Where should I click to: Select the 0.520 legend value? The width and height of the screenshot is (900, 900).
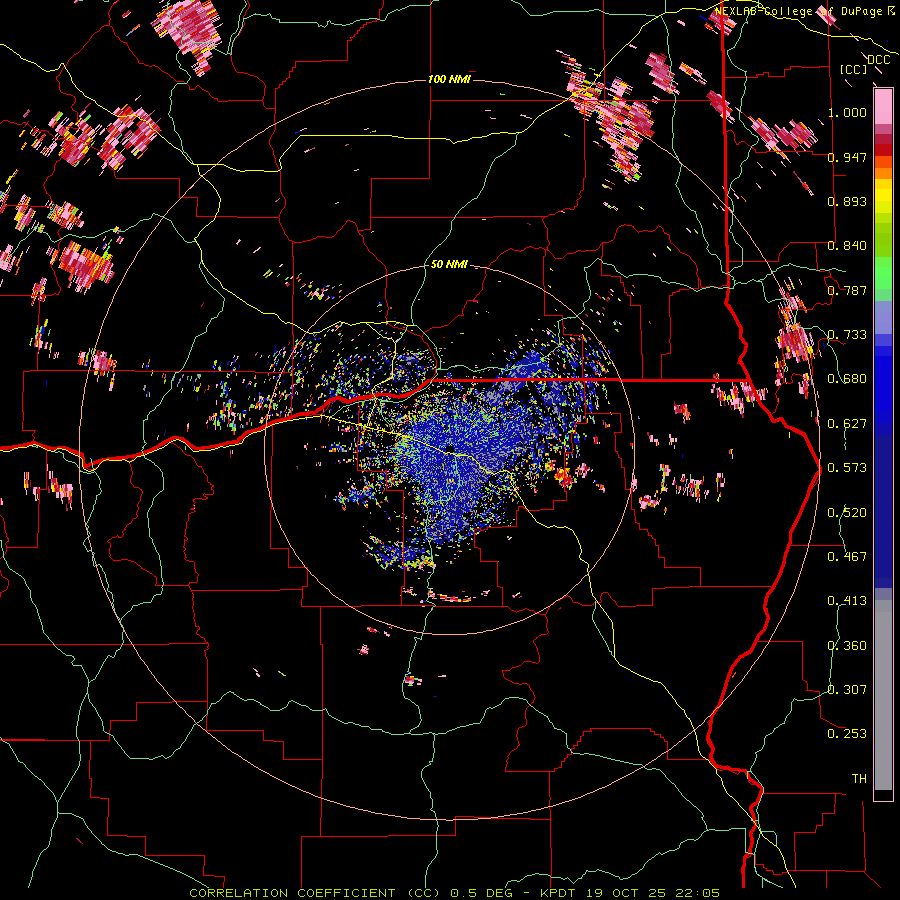(847, 513)
